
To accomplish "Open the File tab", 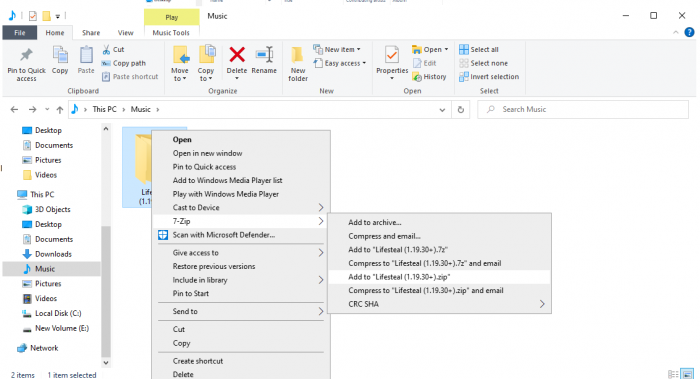I will 20,33.
